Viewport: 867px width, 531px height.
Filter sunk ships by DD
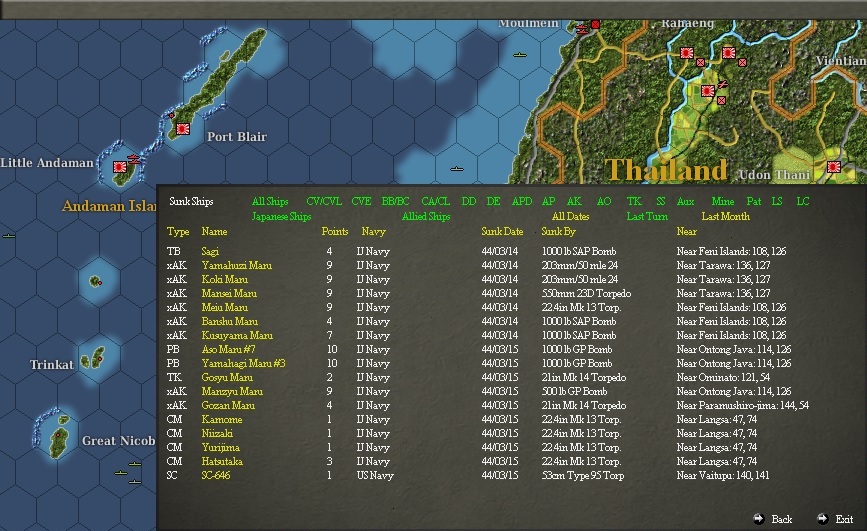468,201
